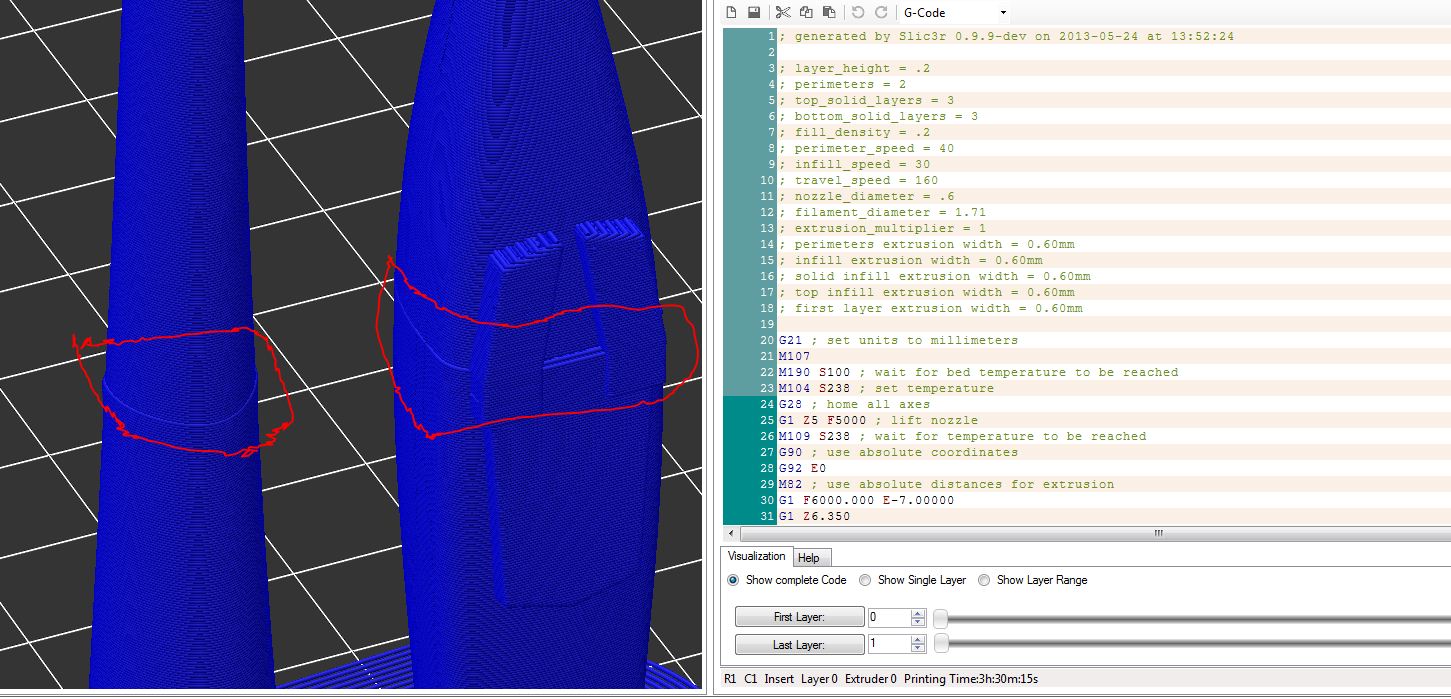1451x699 pixels.
Task: Click the Undo arrow icon
Action: 858,12
